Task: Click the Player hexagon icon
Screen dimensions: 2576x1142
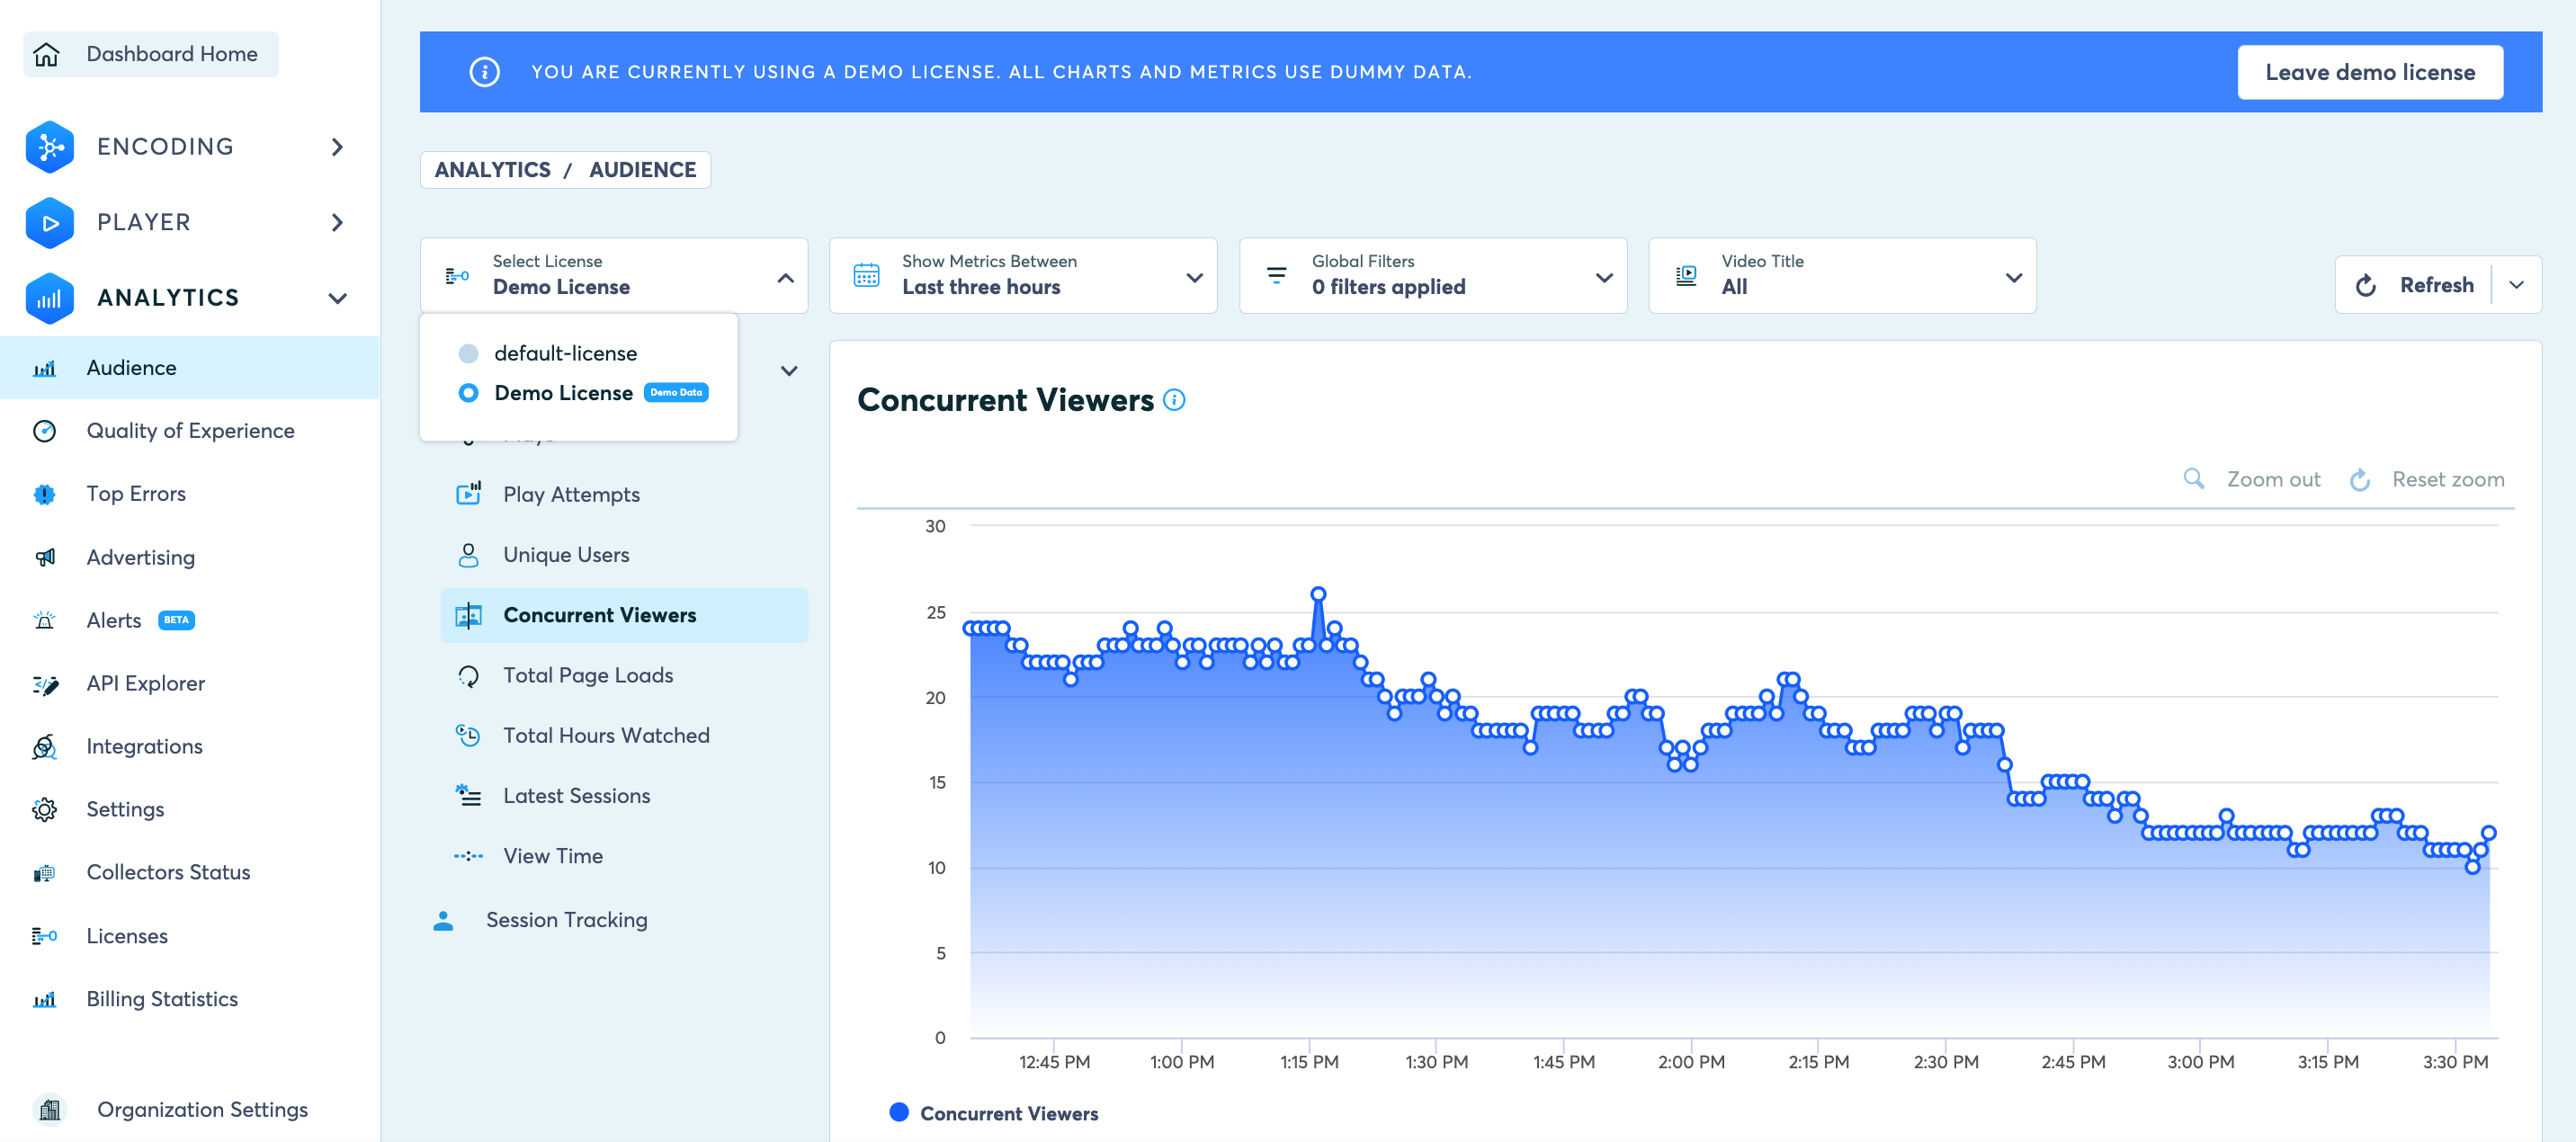Action: click(x=49, y=222)
